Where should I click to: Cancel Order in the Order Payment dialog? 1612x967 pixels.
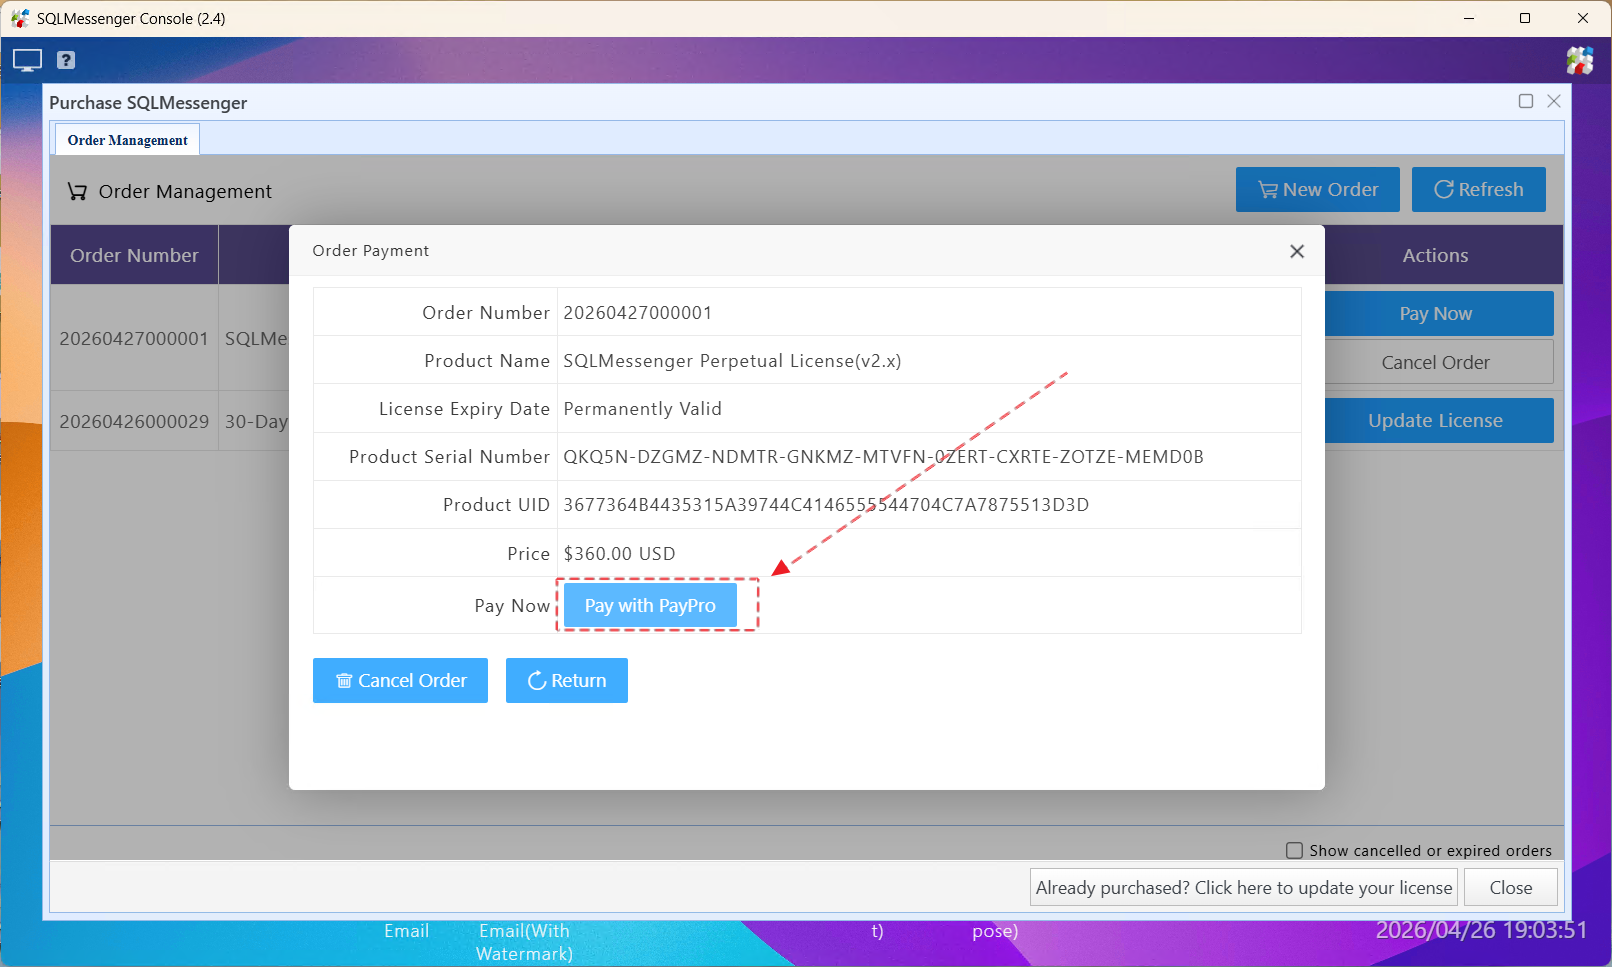tap(400, 680)
